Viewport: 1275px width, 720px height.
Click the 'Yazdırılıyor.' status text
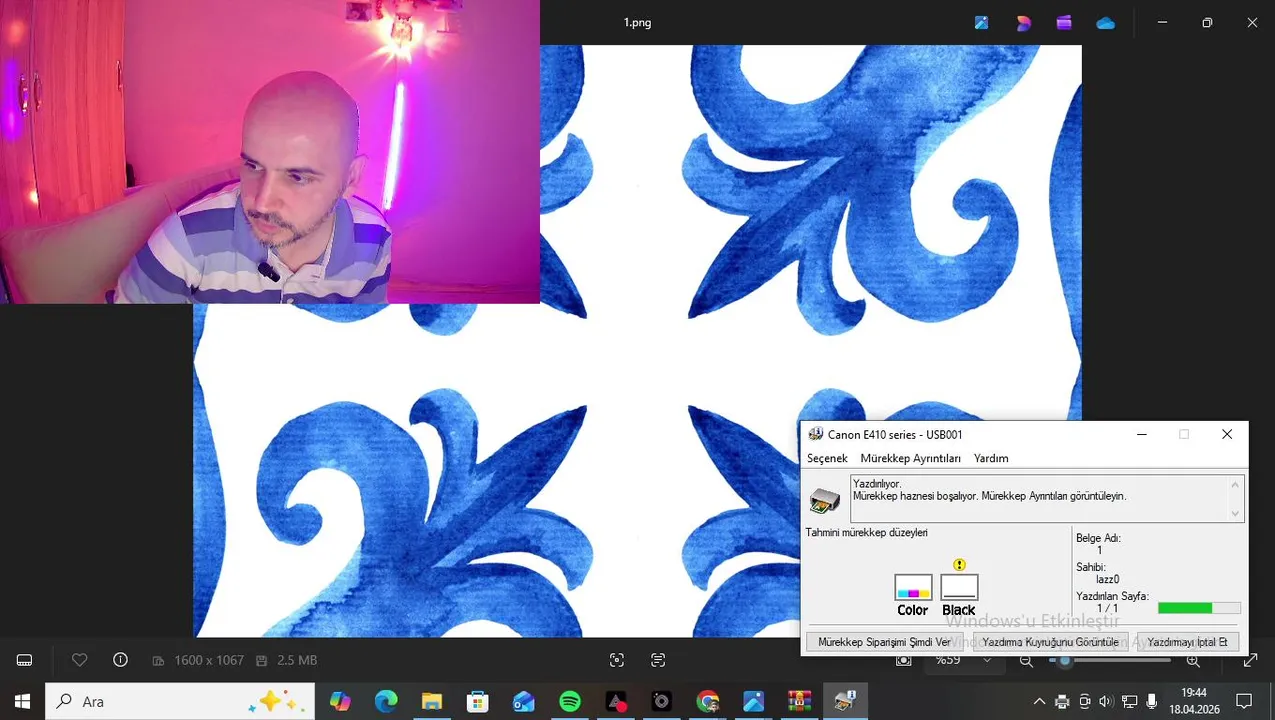877,484
